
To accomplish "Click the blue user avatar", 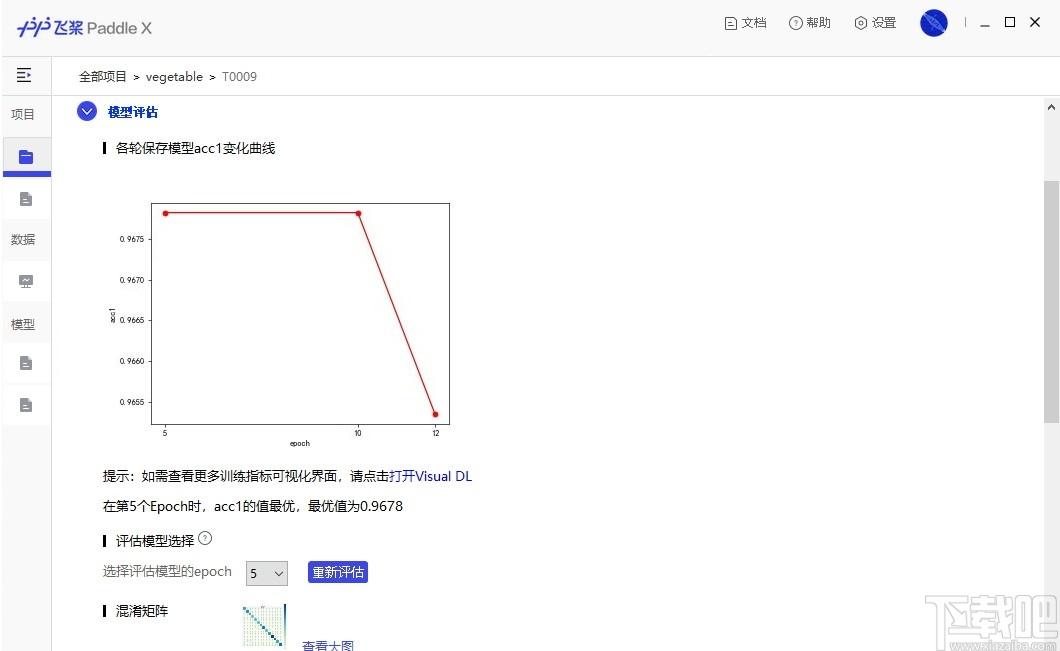I will tap(934, 23).
